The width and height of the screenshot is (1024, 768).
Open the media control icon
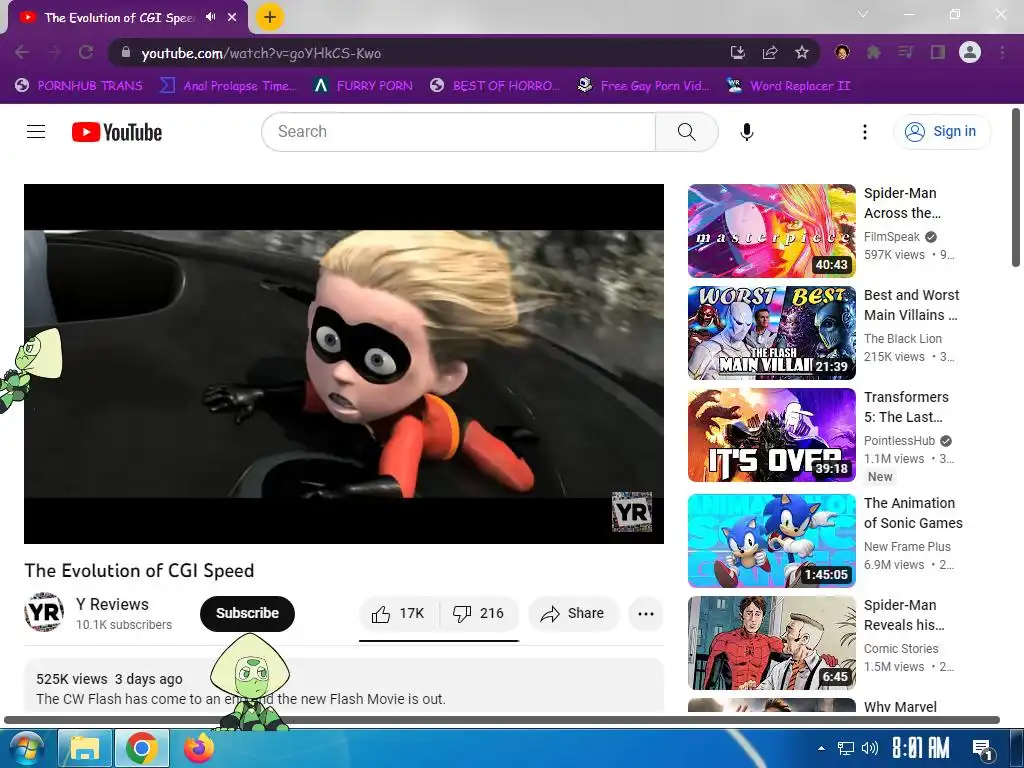pyautogui.click(x=905, y=52)
